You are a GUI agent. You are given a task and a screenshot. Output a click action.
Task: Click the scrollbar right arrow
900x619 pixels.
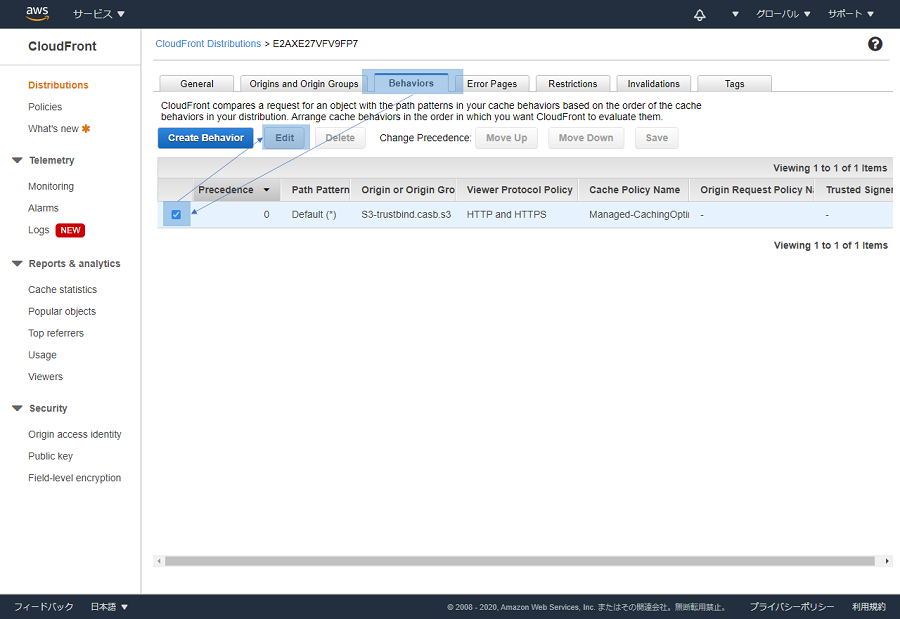(887, 561)
